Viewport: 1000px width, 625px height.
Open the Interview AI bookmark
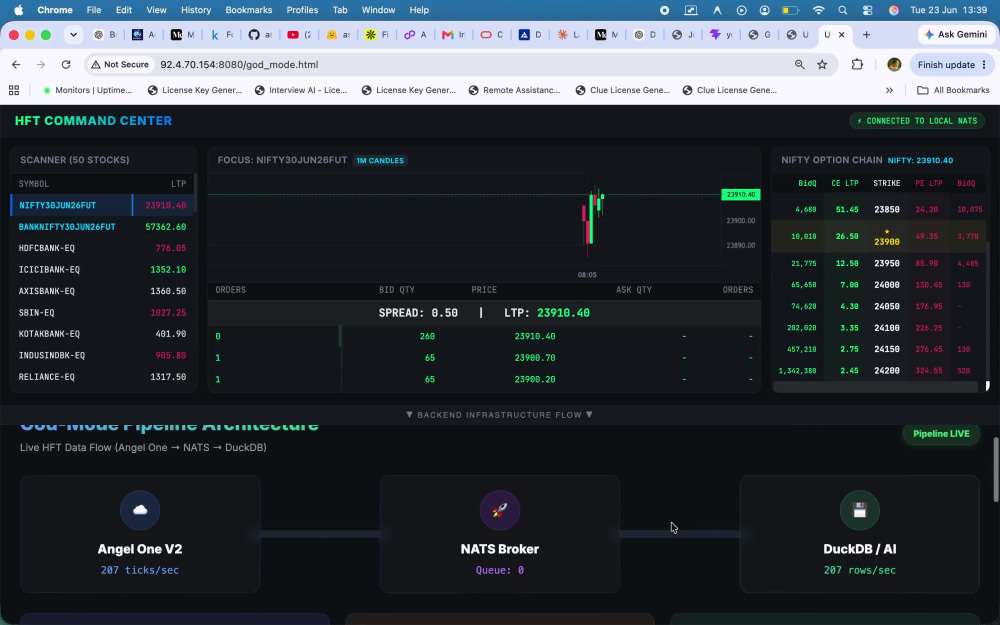(300, 90)
